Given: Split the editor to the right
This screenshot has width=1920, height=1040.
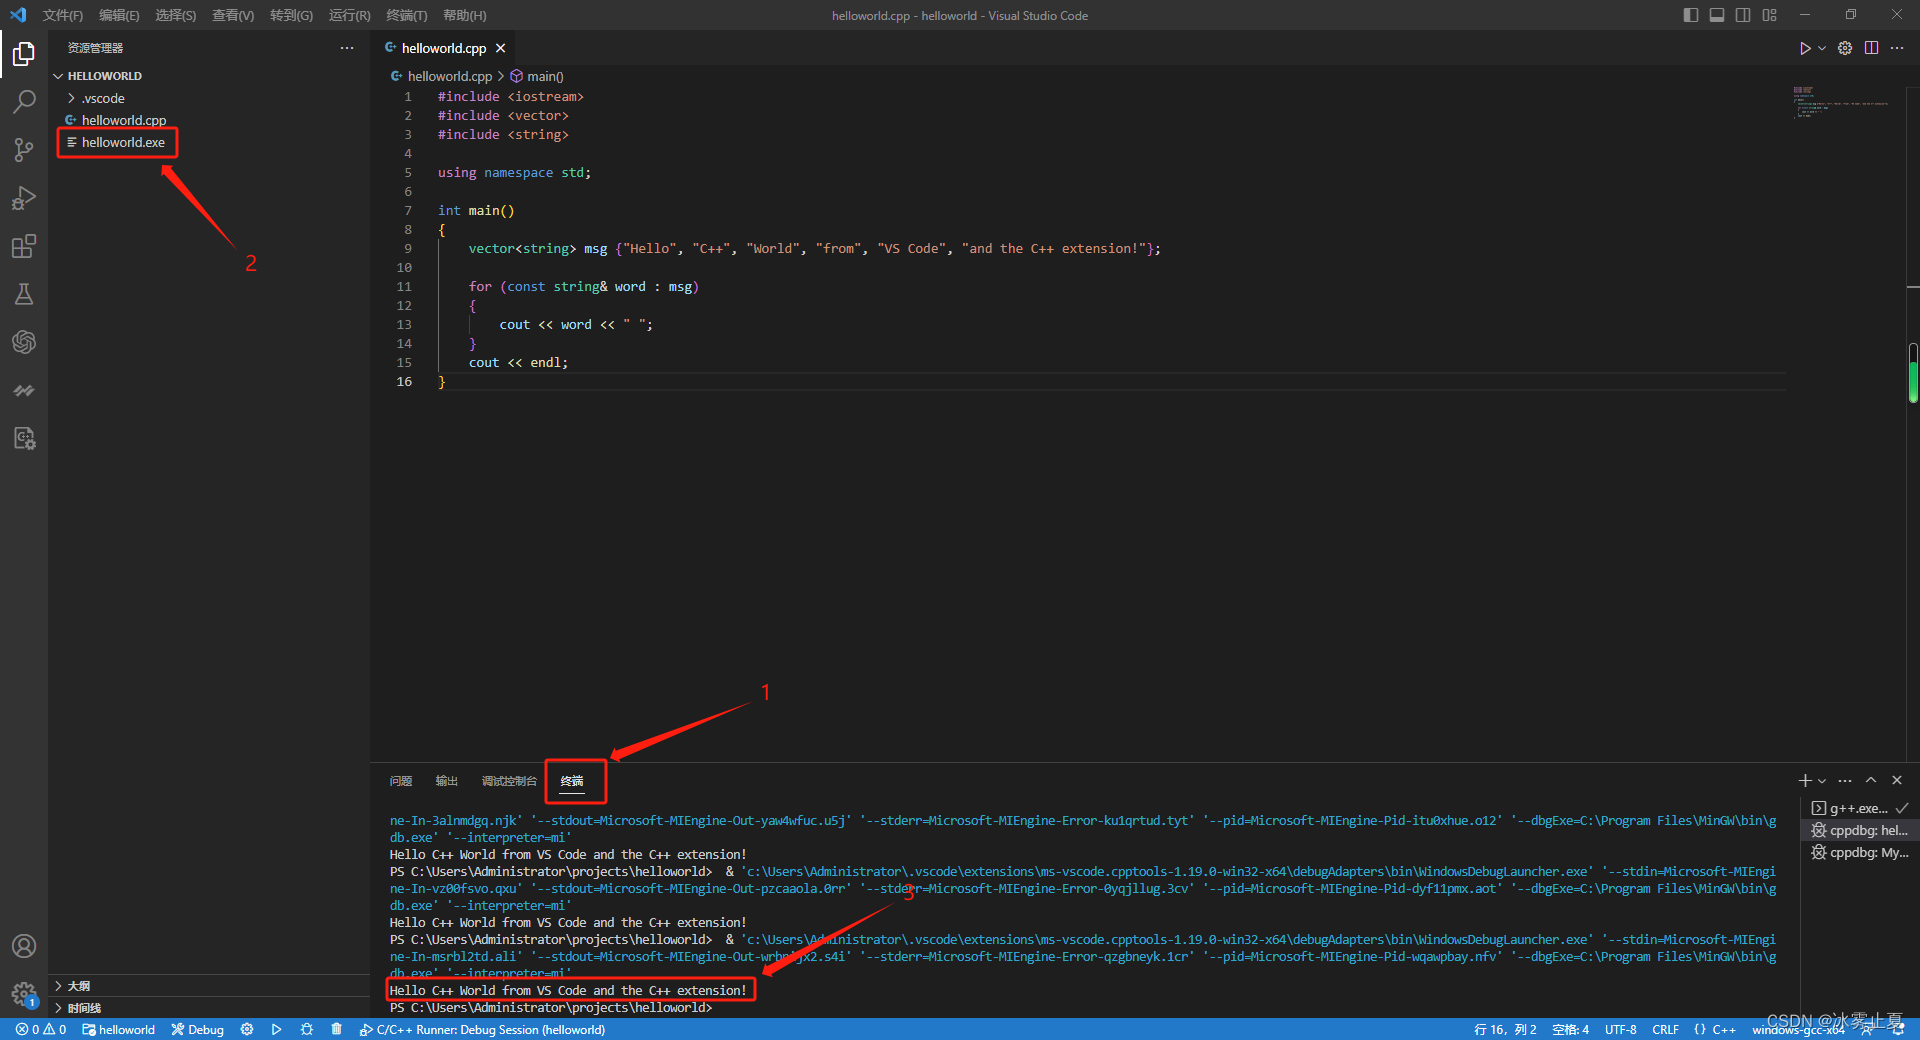Looking at the screenshot, I should [1871, 48].
